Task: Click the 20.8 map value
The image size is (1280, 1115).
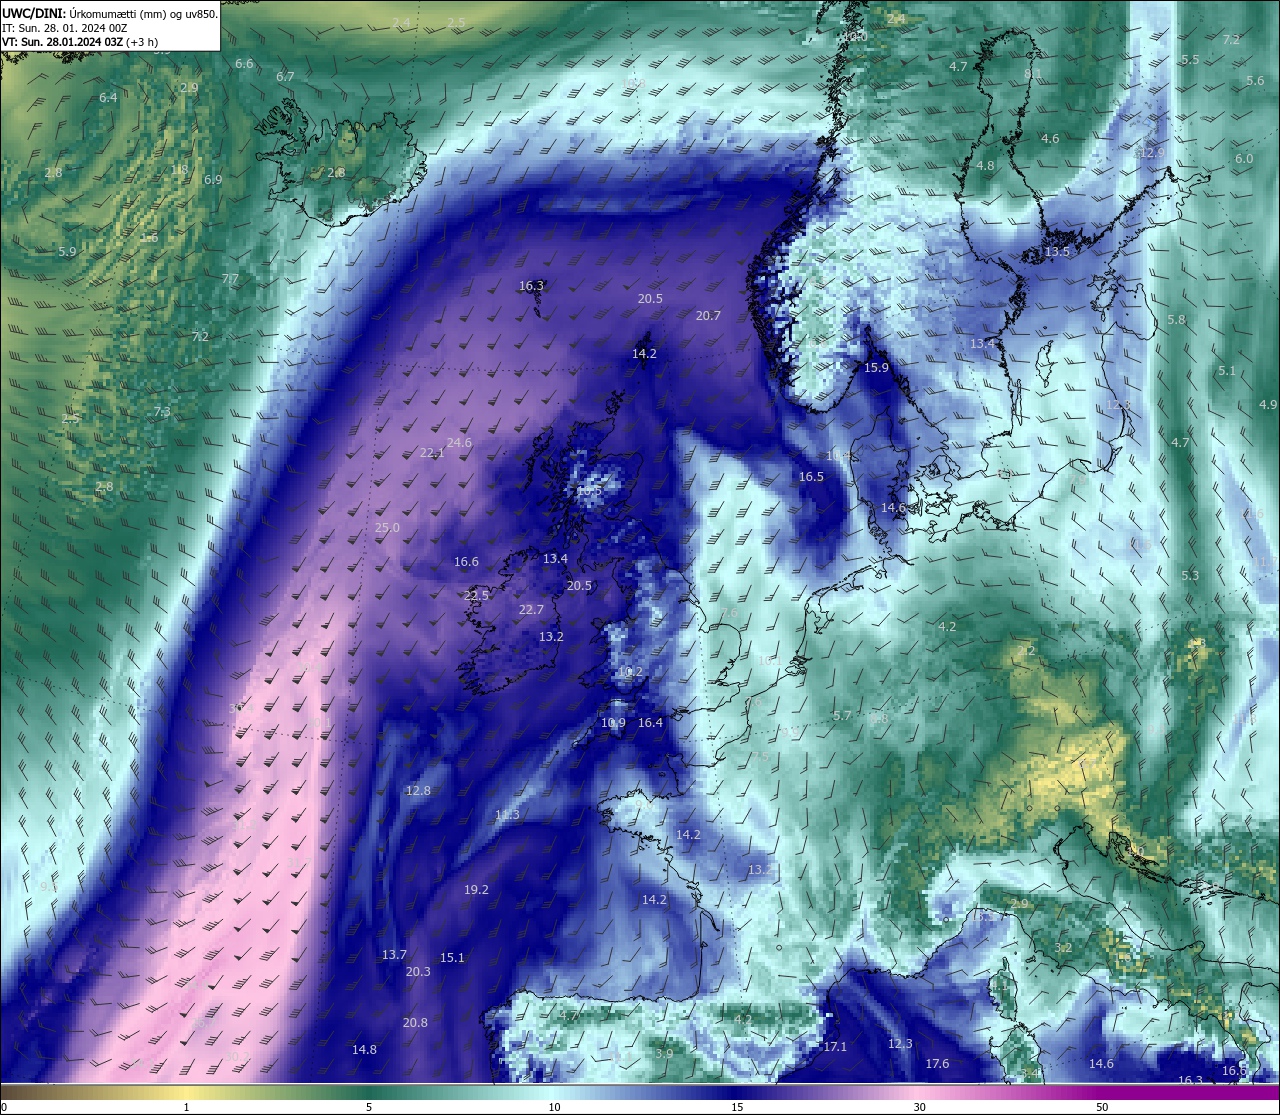Action: (415, 1022)
